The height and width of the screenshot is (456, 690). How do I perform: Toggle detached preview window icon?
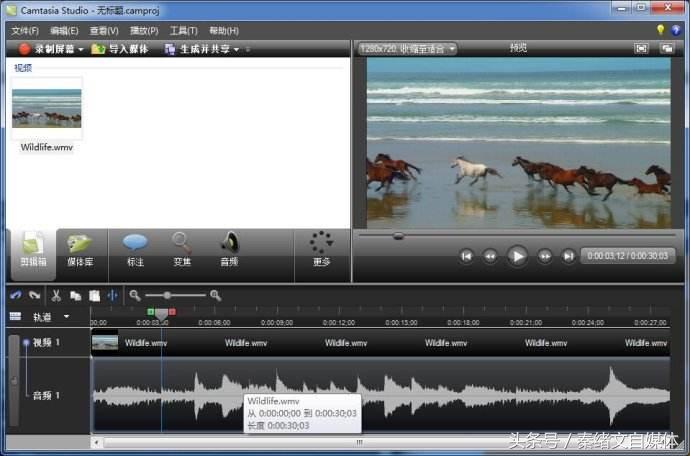click(669, 48)
